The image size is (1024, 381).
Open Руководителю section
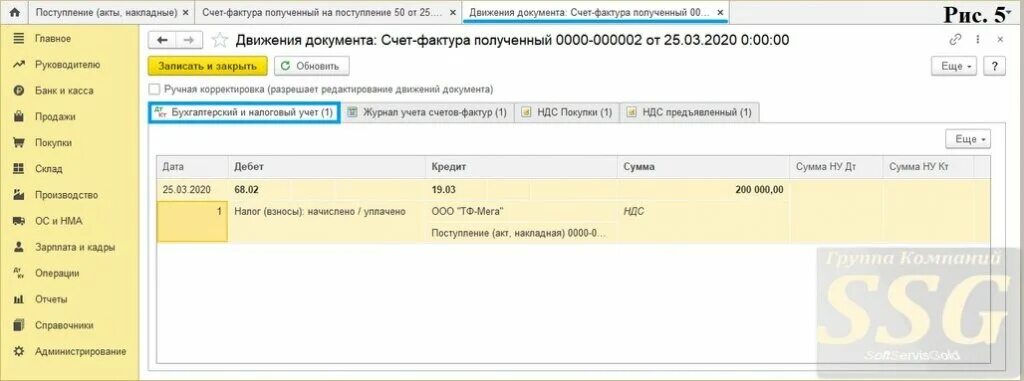pos(67,65)
